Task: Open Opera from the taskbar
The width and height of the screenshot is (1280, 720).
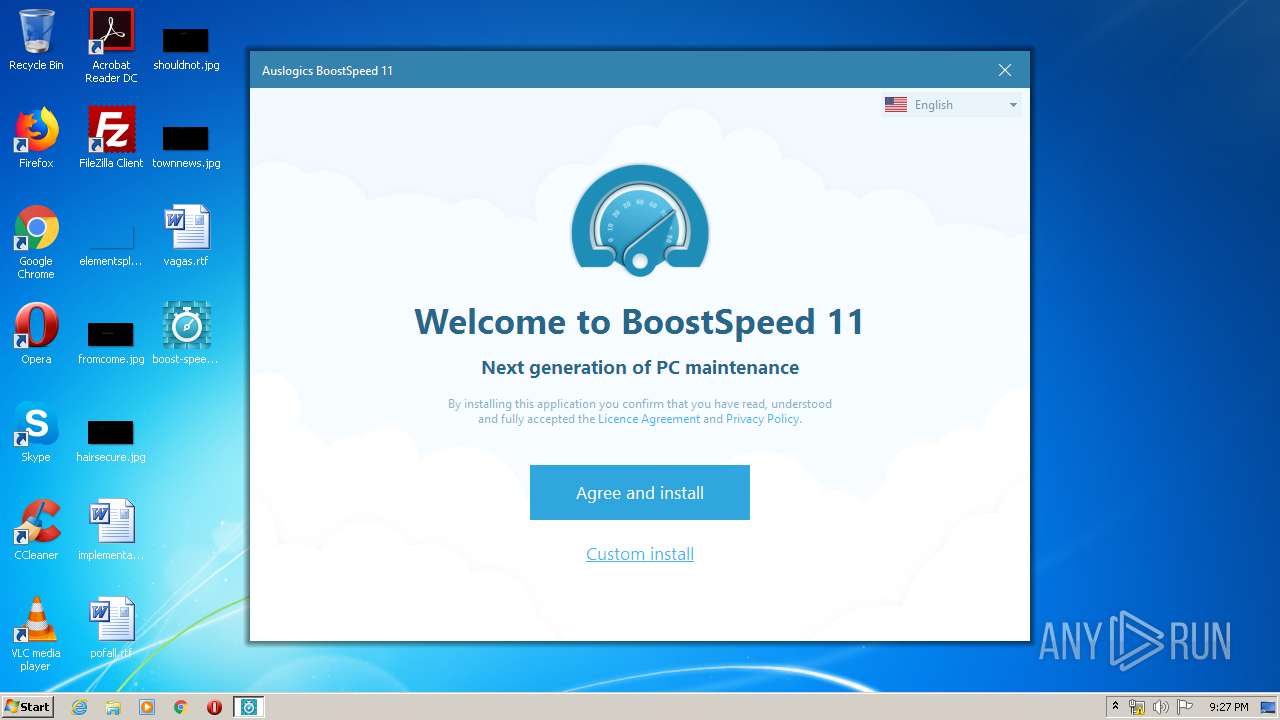Action: click(214, 707)
